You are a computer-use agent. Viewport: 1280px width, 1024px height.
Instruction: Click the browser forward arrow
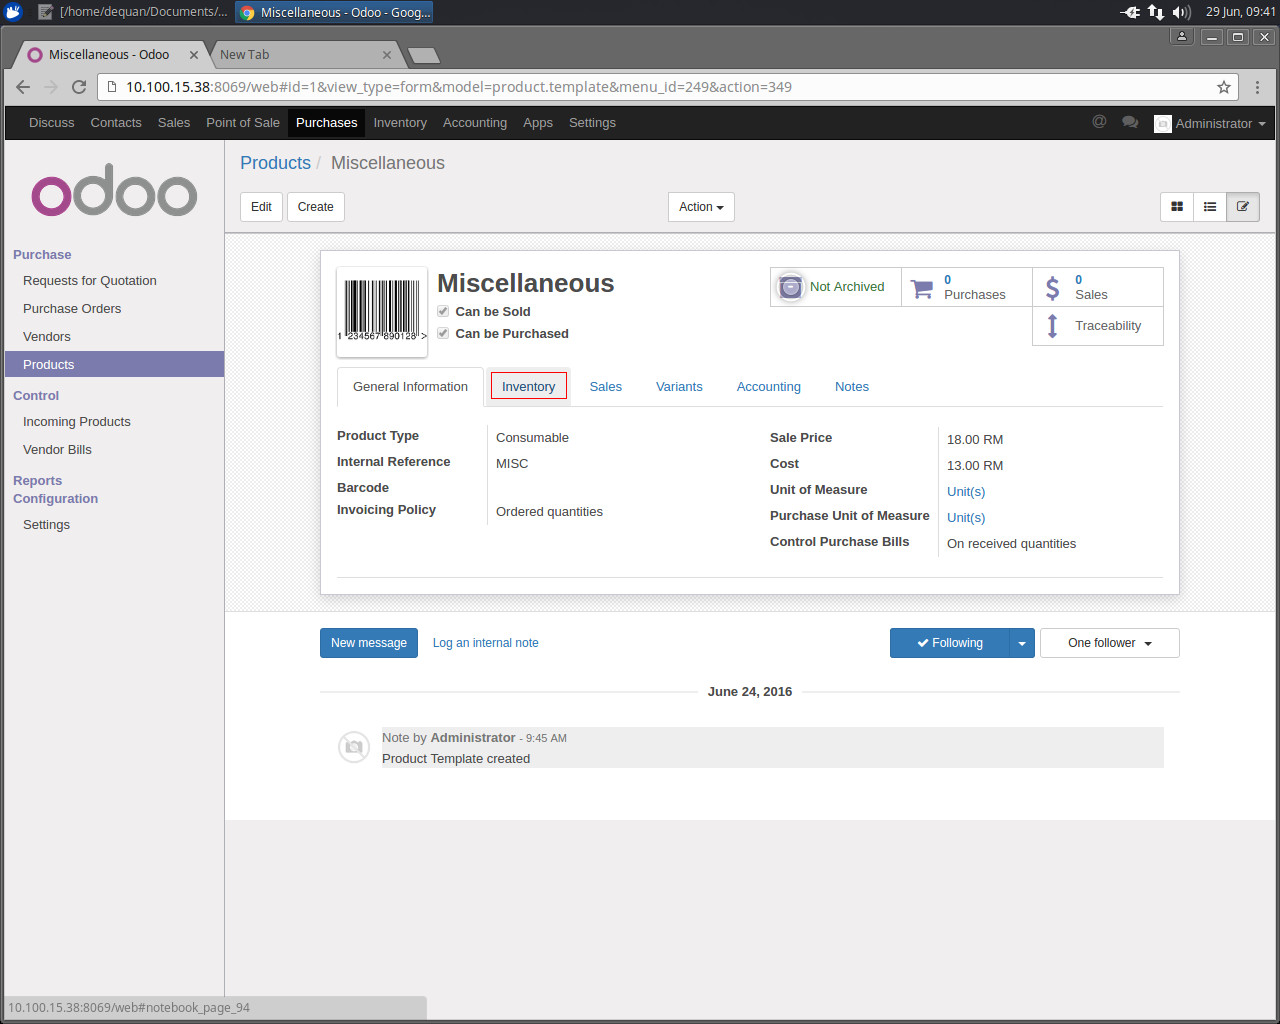click(x=51, y=87)
